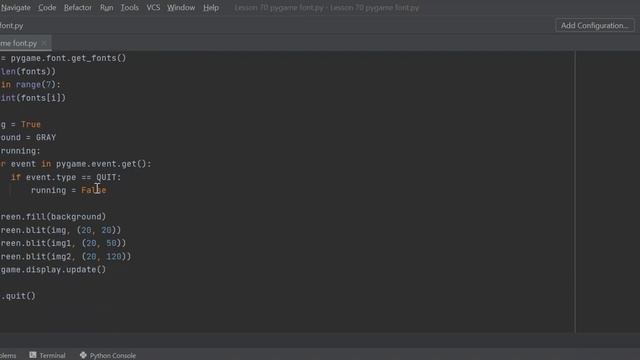Screen dimensions: 640x360
Task: Click the window title text
Action: [x=327, y=8]
